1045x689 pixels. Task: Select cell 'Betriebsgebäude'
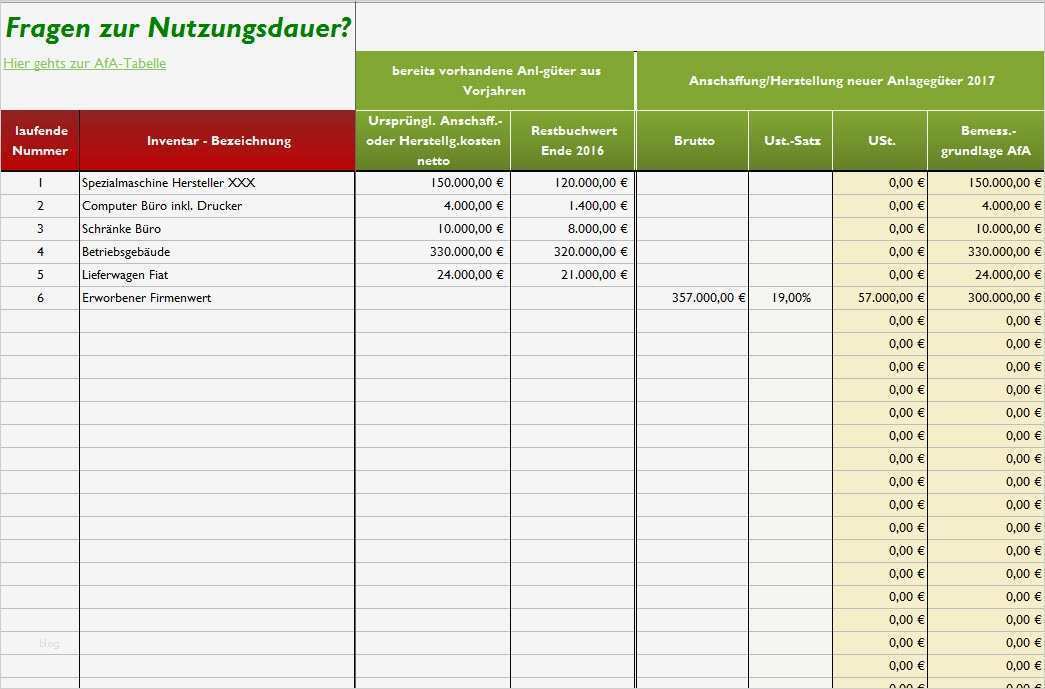click(217, 252)
